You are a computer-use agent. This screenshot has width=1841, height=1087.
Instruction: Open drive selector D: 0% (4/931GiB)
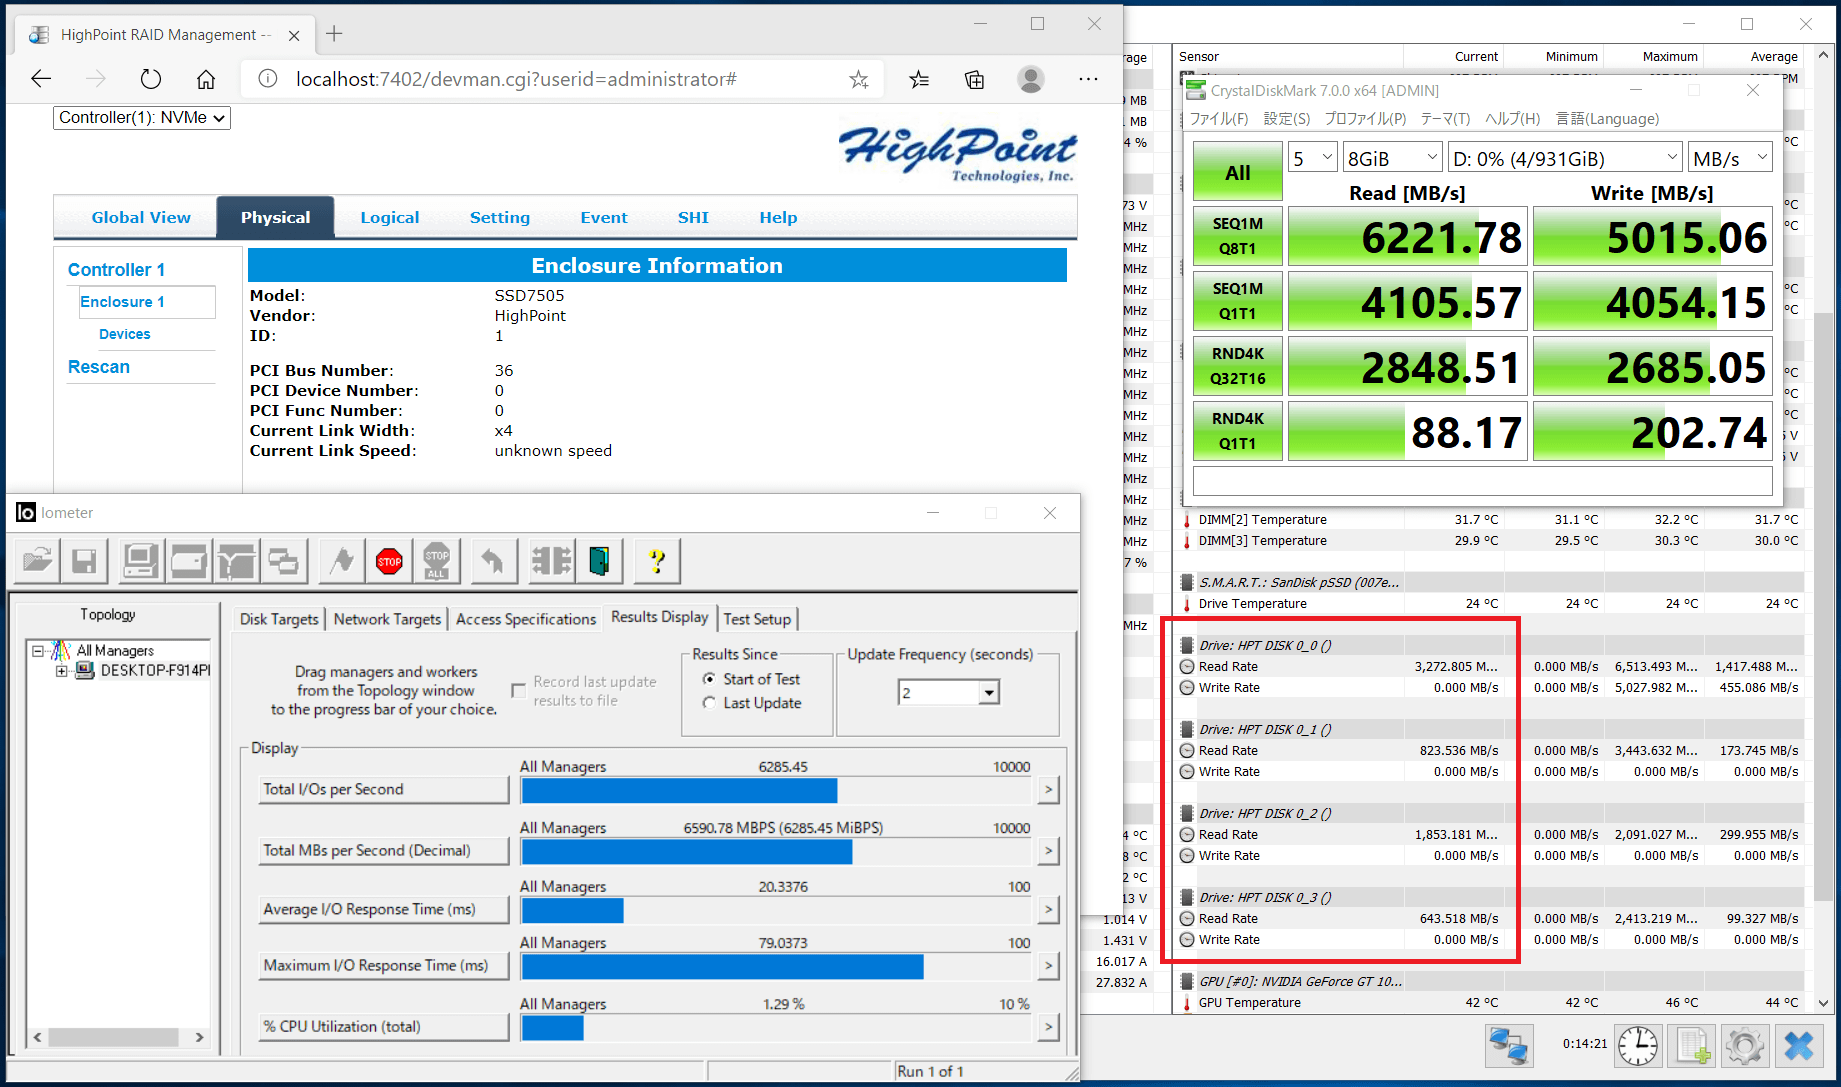(1565, 158)
